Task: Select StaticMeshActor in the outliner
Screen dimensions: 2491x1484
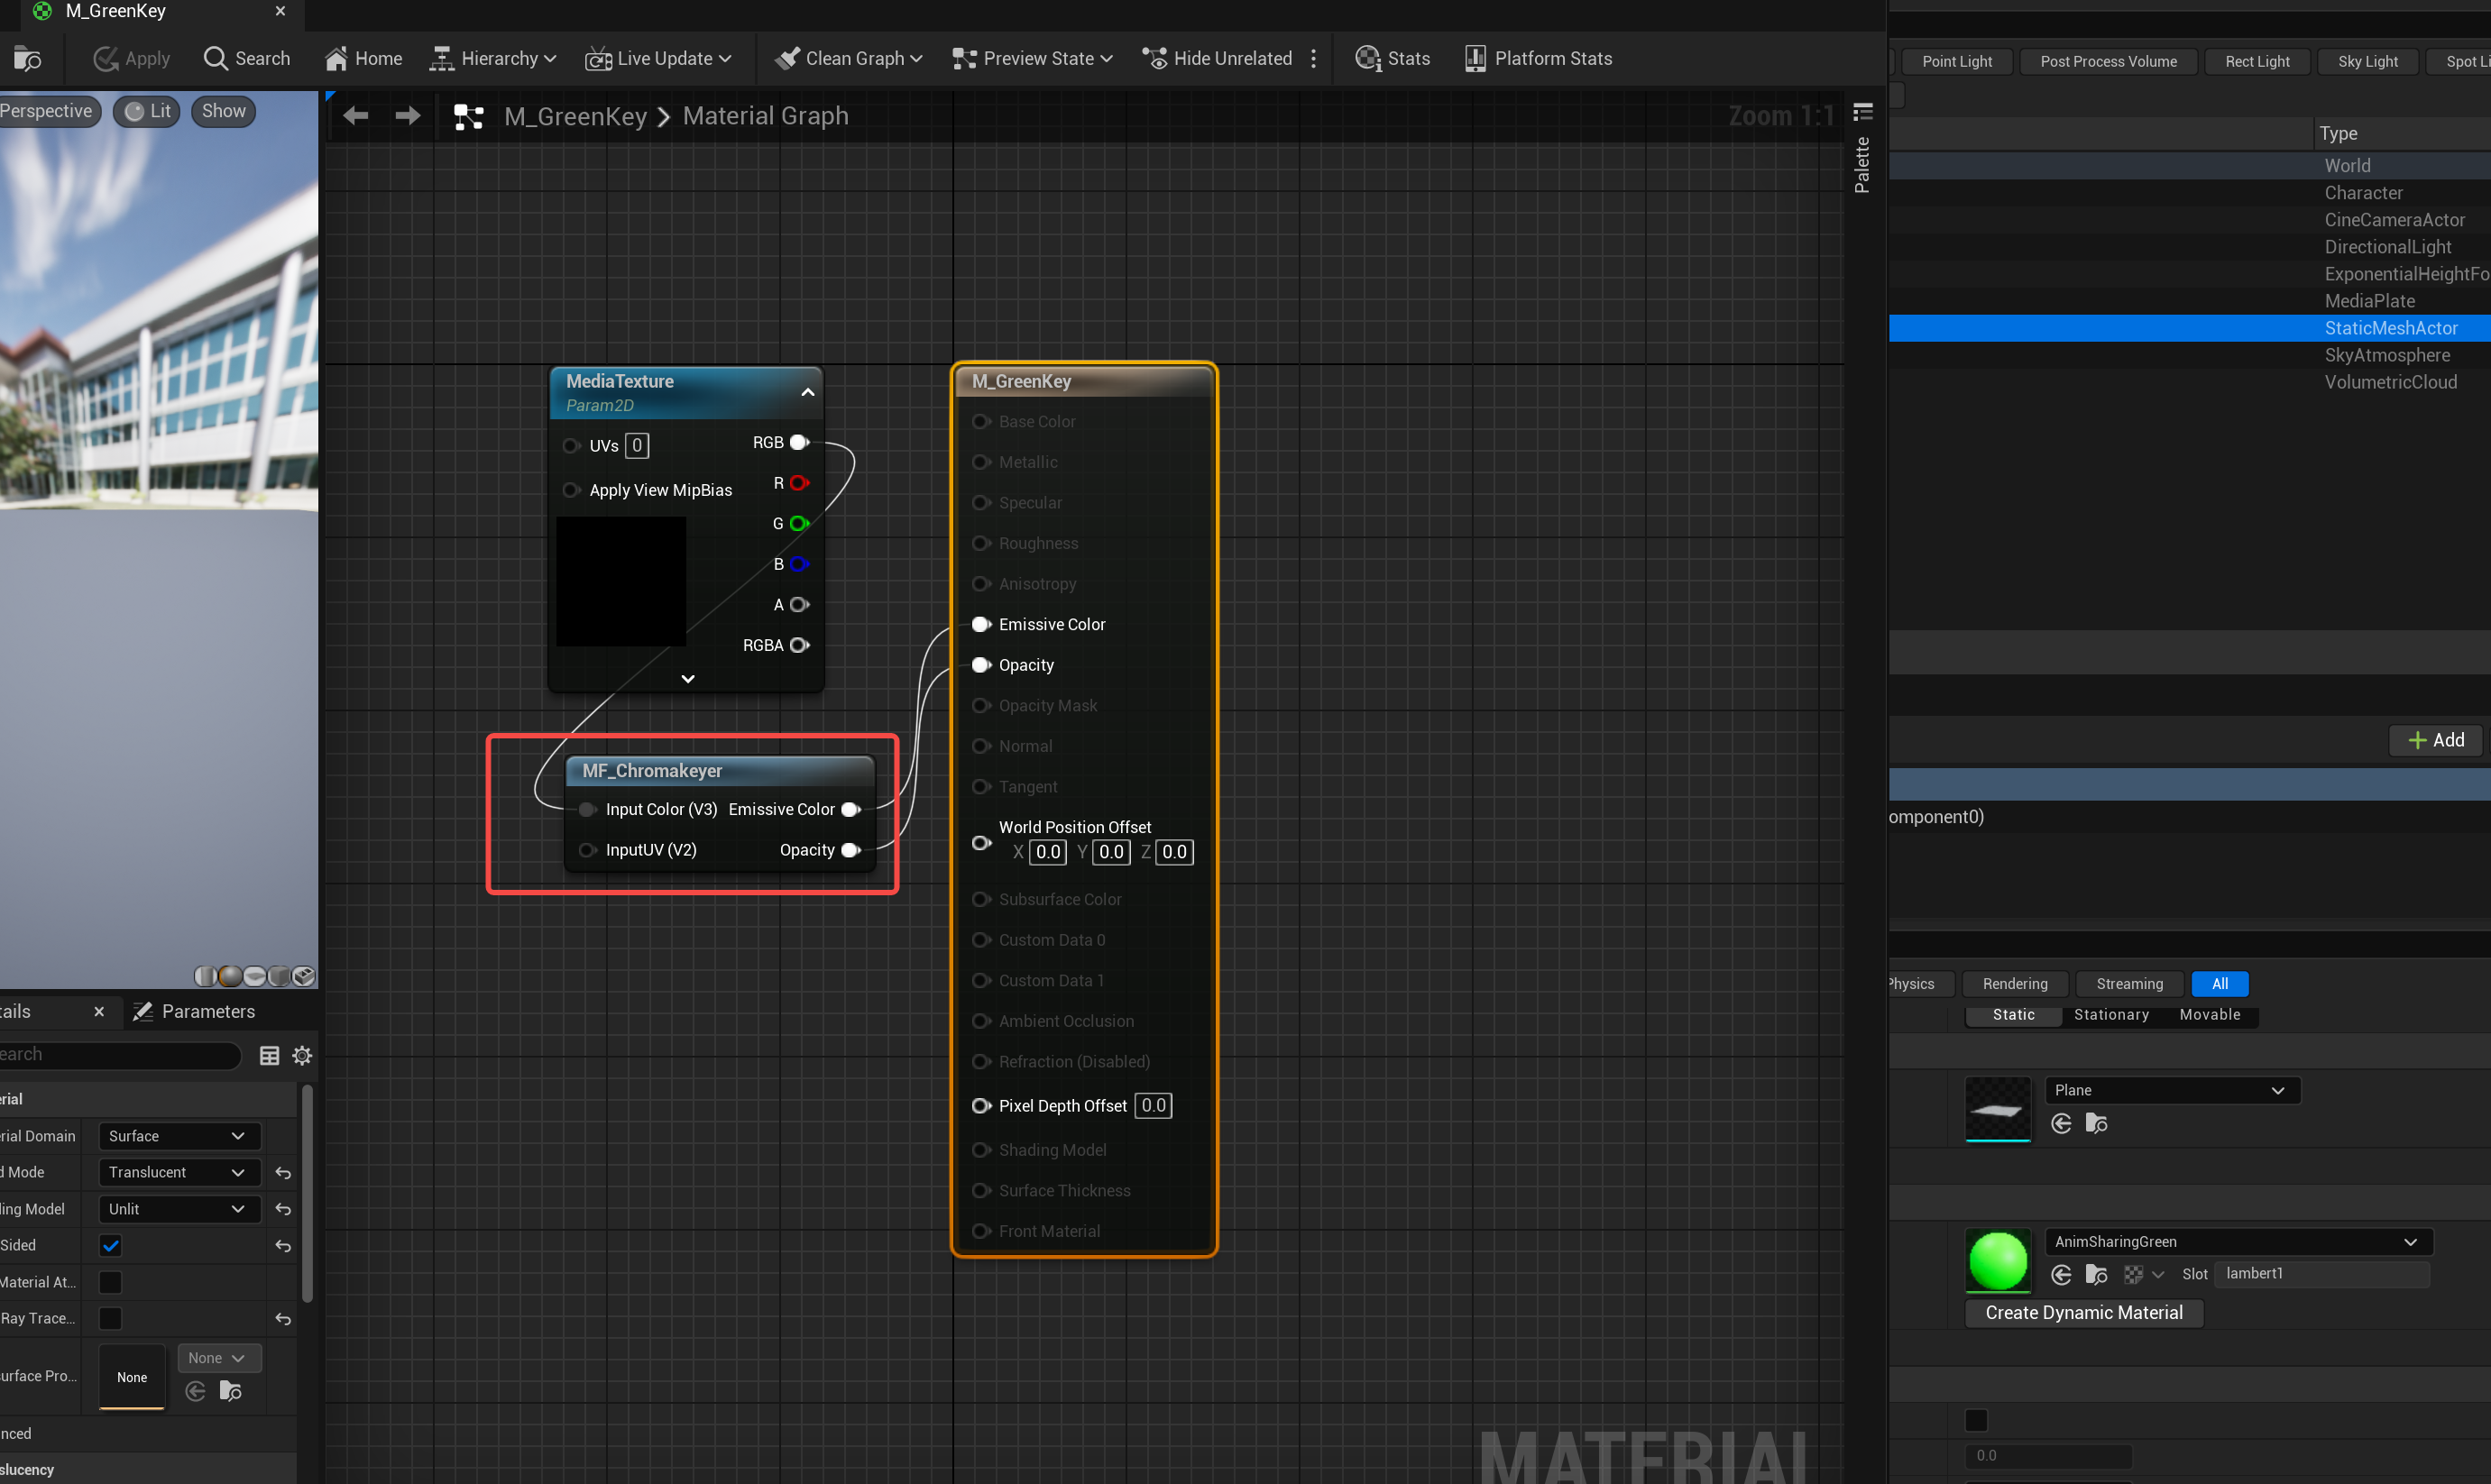Action: 2390,328
